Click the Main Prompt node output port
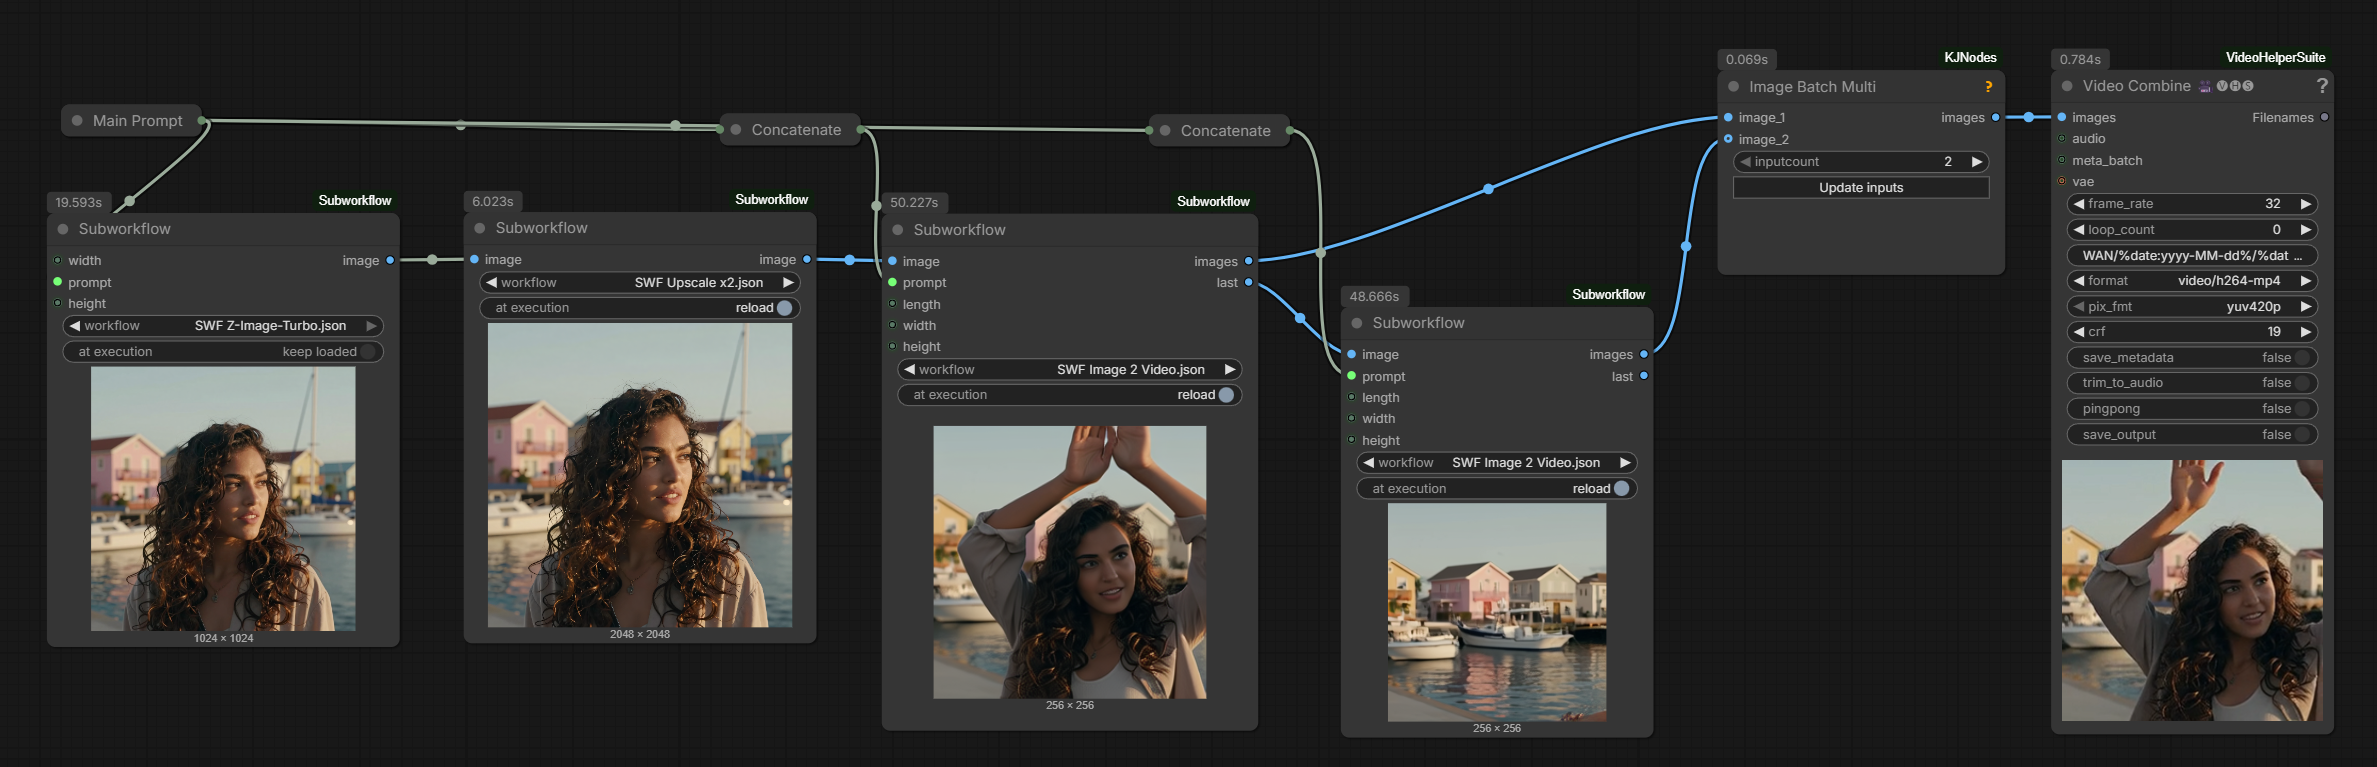This screenshot has height=767, width=2377. coord(202,120)
